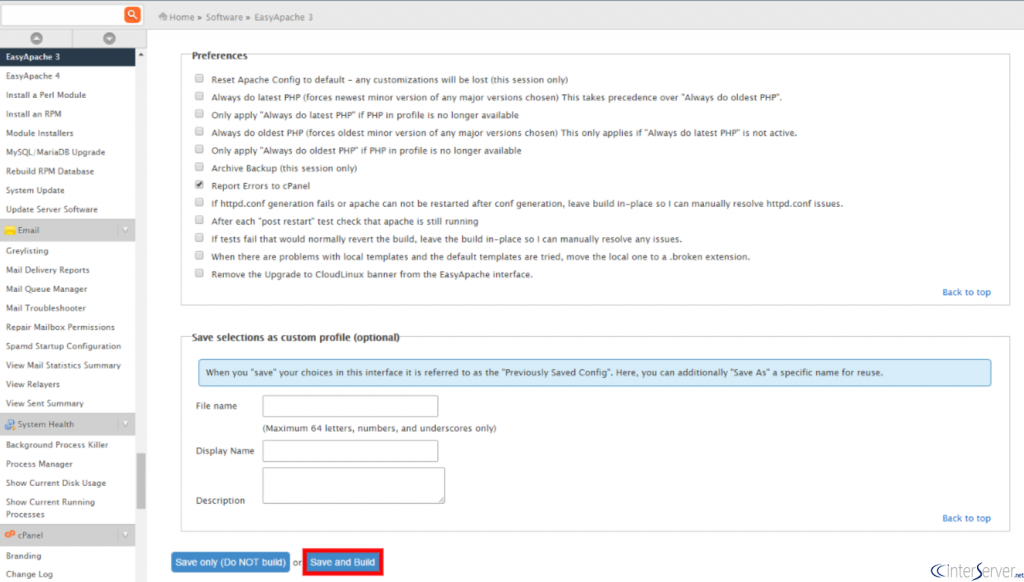Open Rebuild RPM Database sidebar item
This screenshot has width=1024, height=582.
tap(50, 171)
